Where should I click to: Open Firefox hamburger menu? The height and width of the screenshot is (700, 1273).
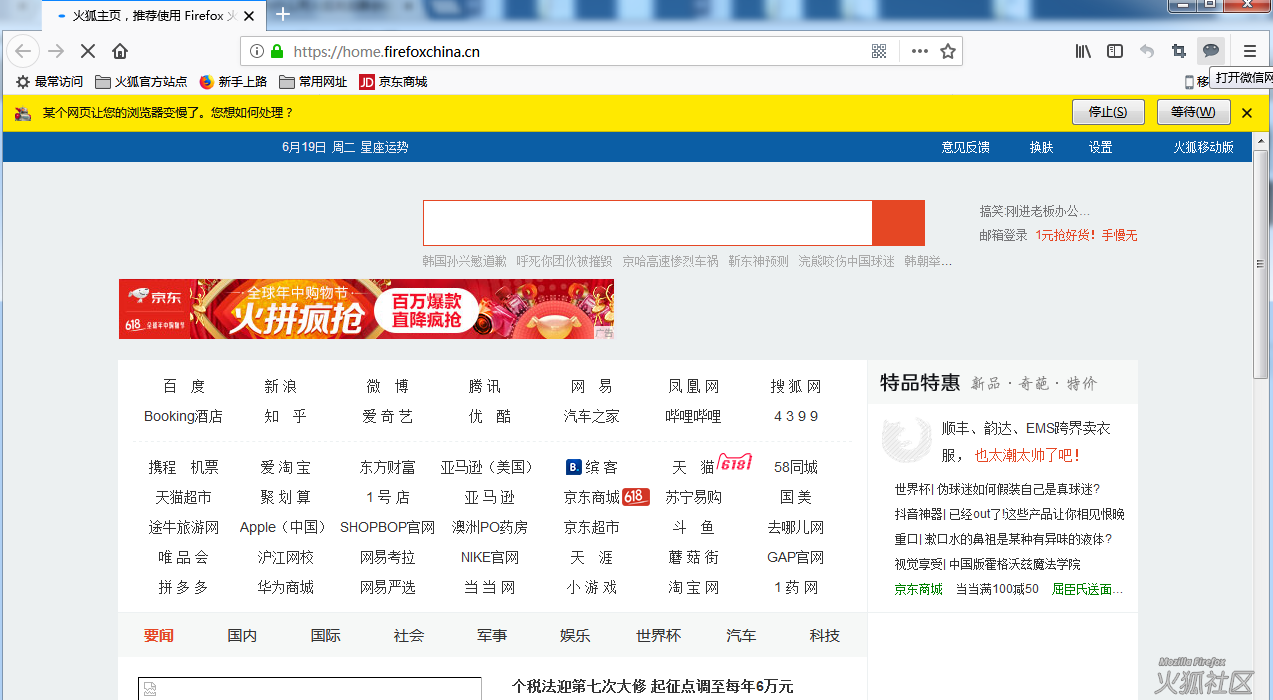(x=1250, y=51)
